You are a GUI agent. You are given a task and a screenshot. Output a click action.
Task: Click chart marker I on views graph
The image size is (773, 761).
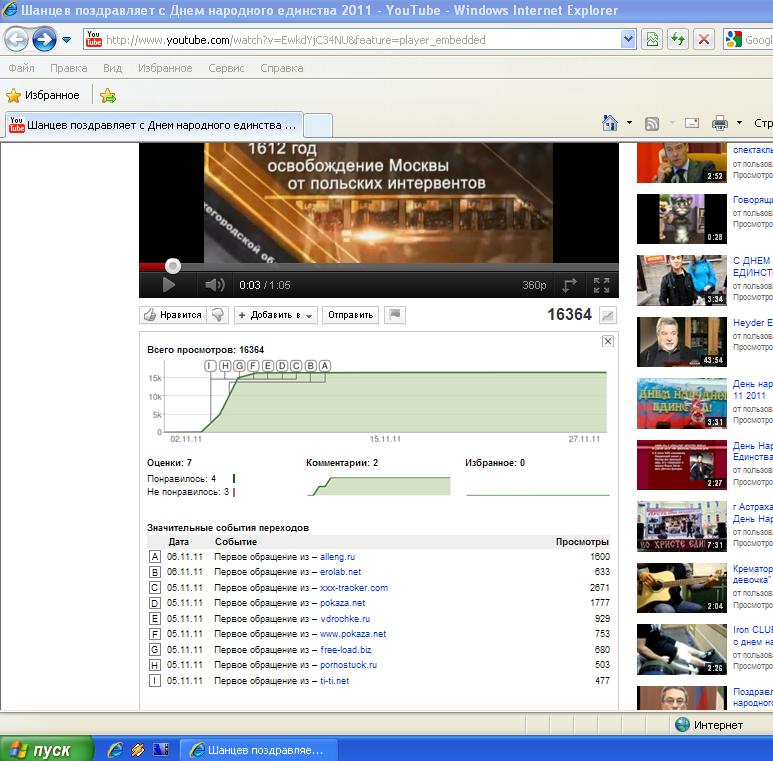point(210,366)
